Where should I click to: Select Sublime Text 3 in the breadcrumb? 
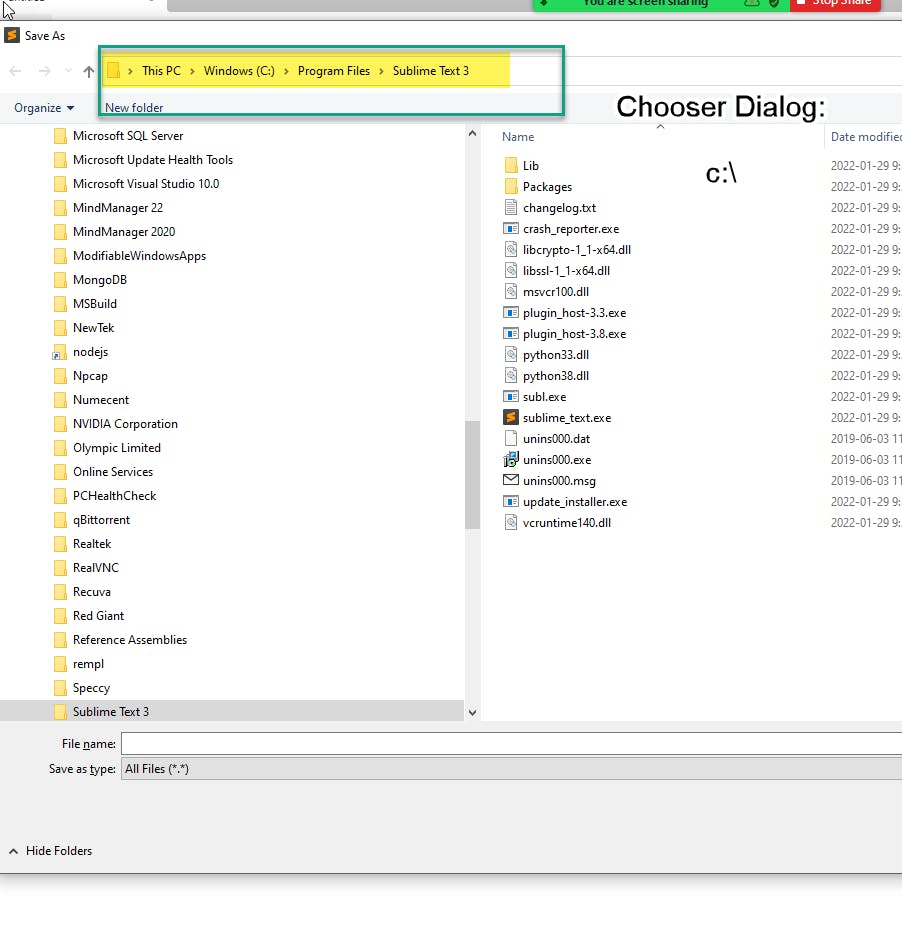point(430,71)
